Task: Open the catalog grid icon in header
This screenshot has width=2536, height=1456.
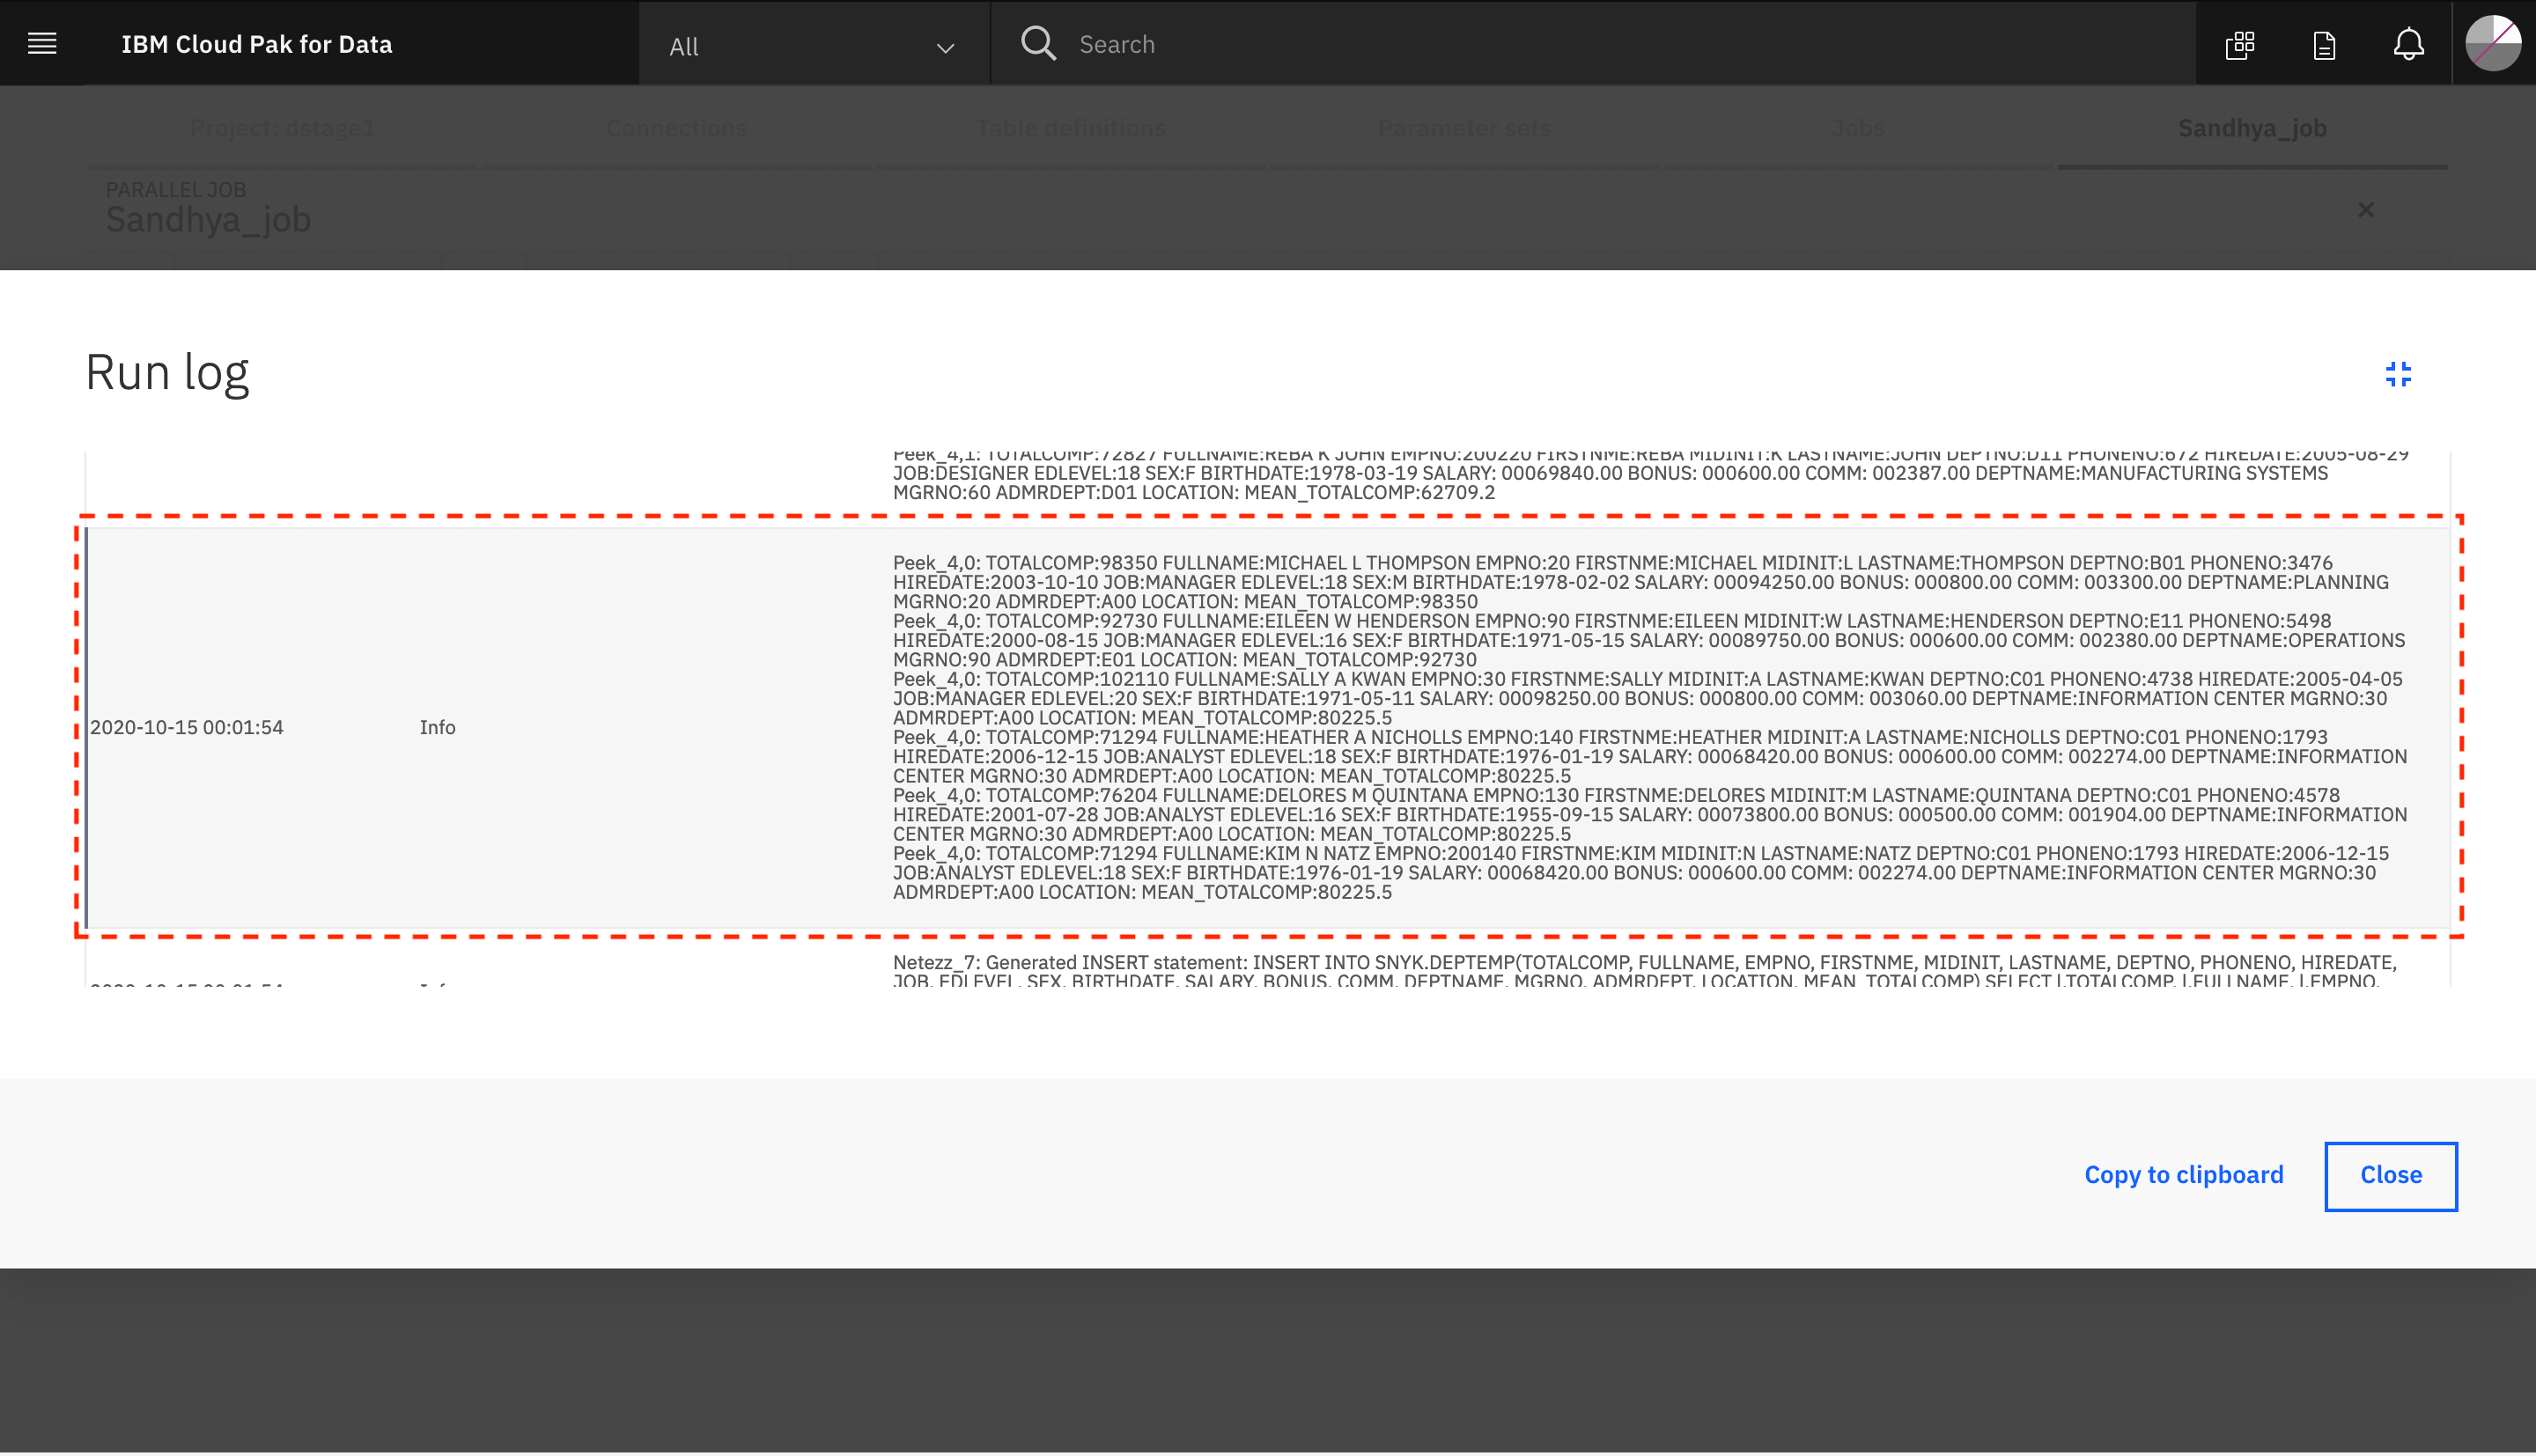Action: click(x=2239, y=44)
